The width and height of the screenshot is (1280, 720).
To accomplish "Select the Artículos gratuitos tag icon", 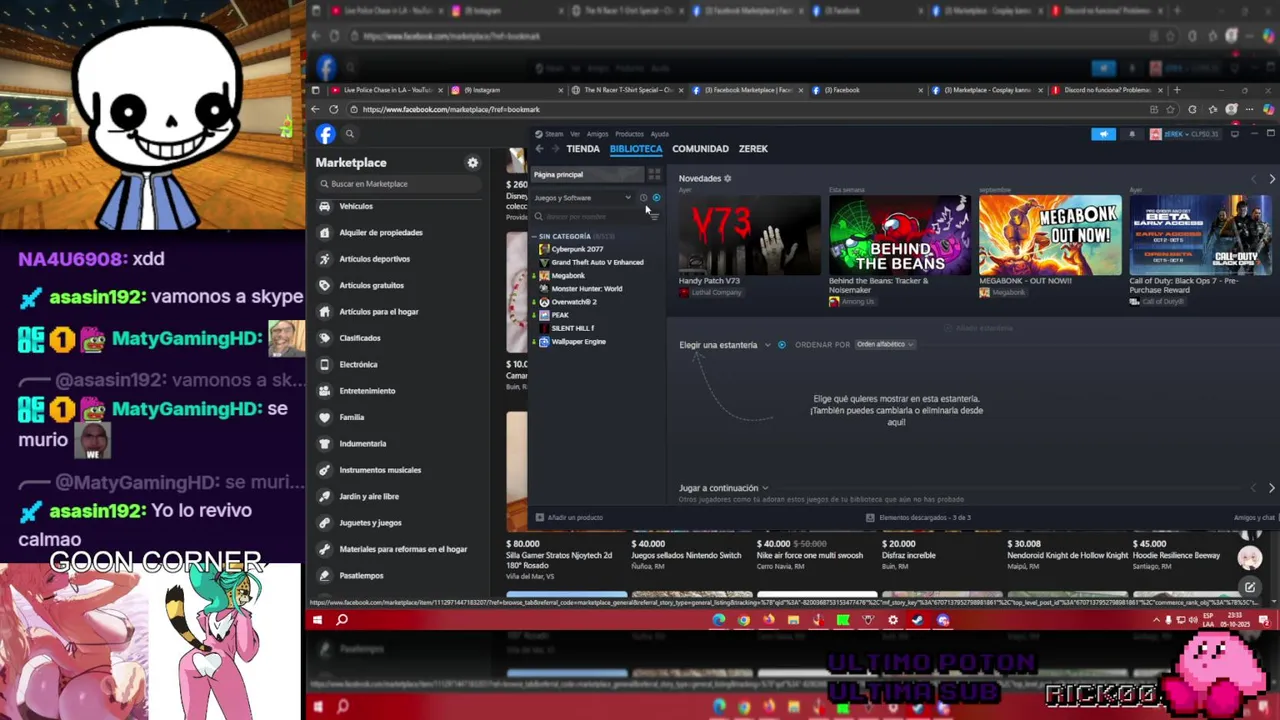I will [324, 285].
